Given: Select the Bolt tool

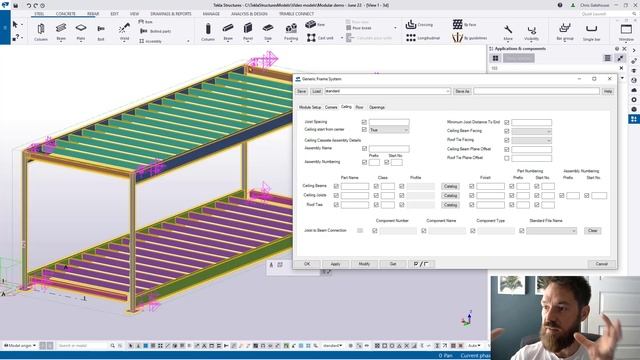Looking at the screenshot, I should tap(101, 32).
